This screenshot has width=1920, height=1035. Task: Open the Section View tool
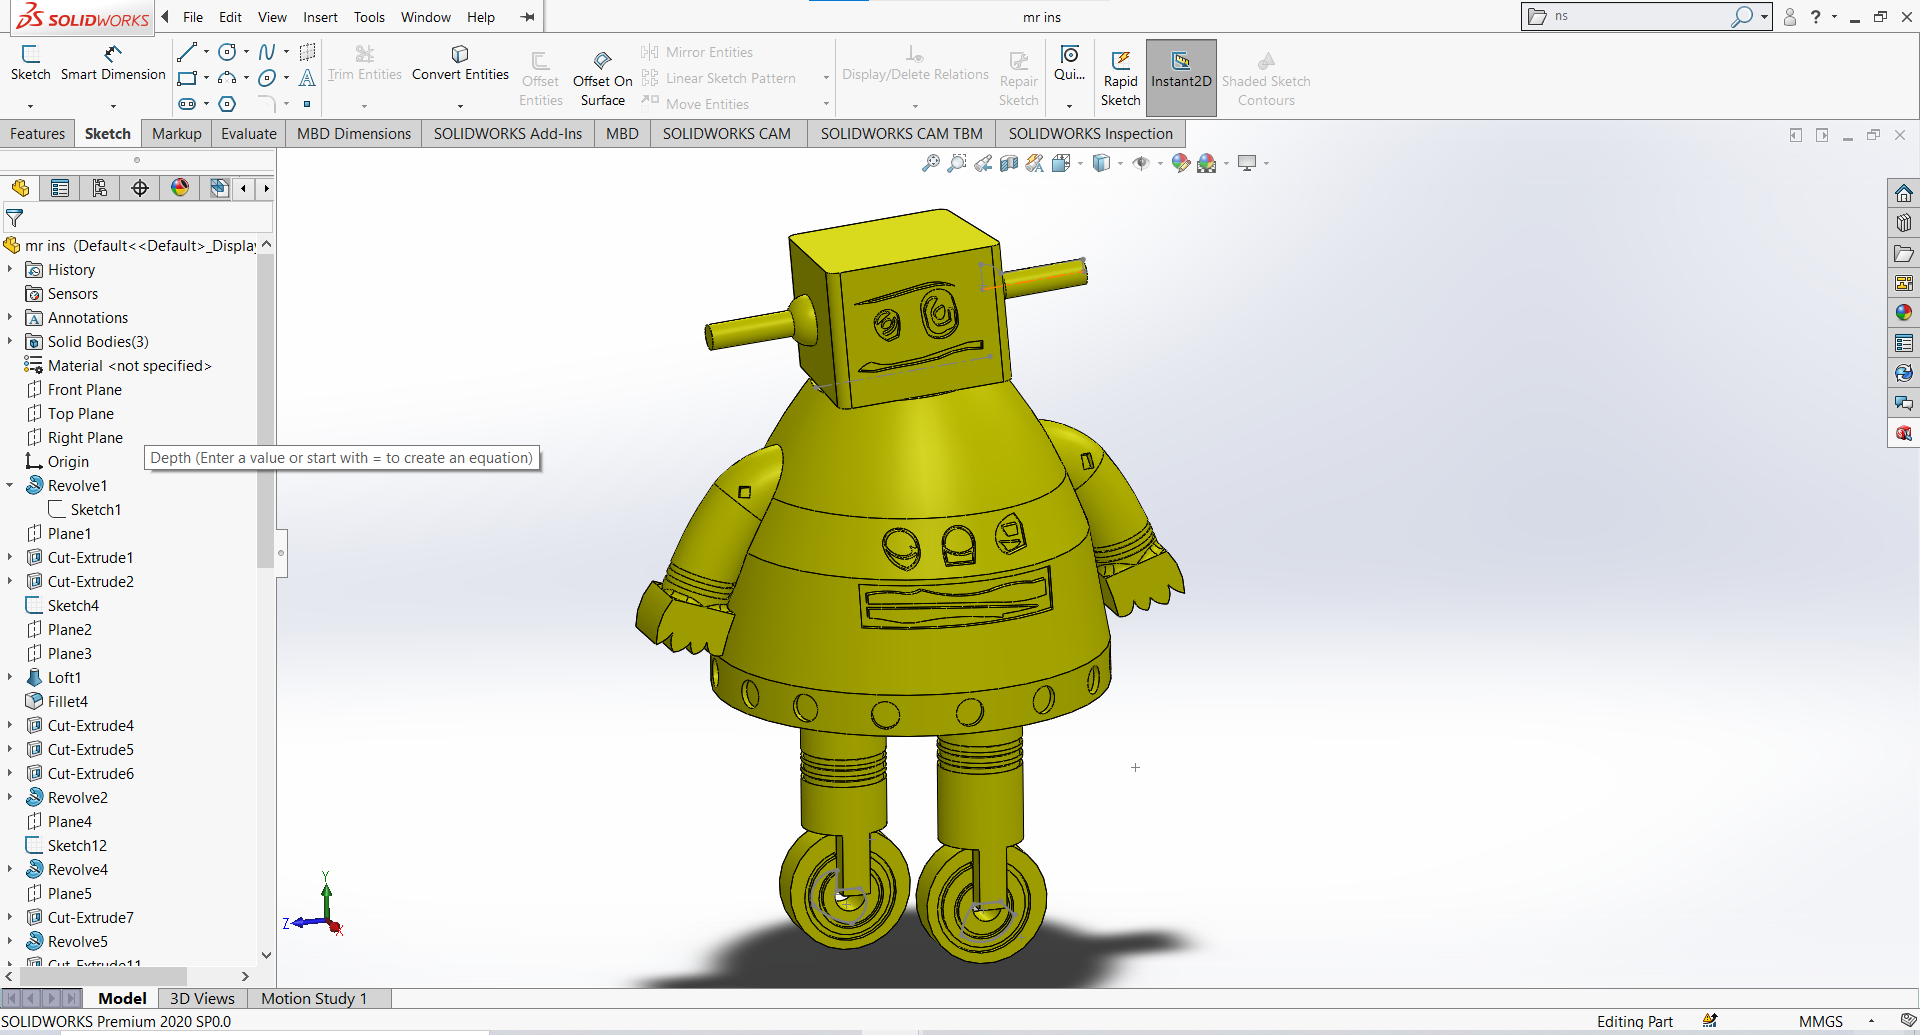pyautogui.click(x=1008, y=163)
